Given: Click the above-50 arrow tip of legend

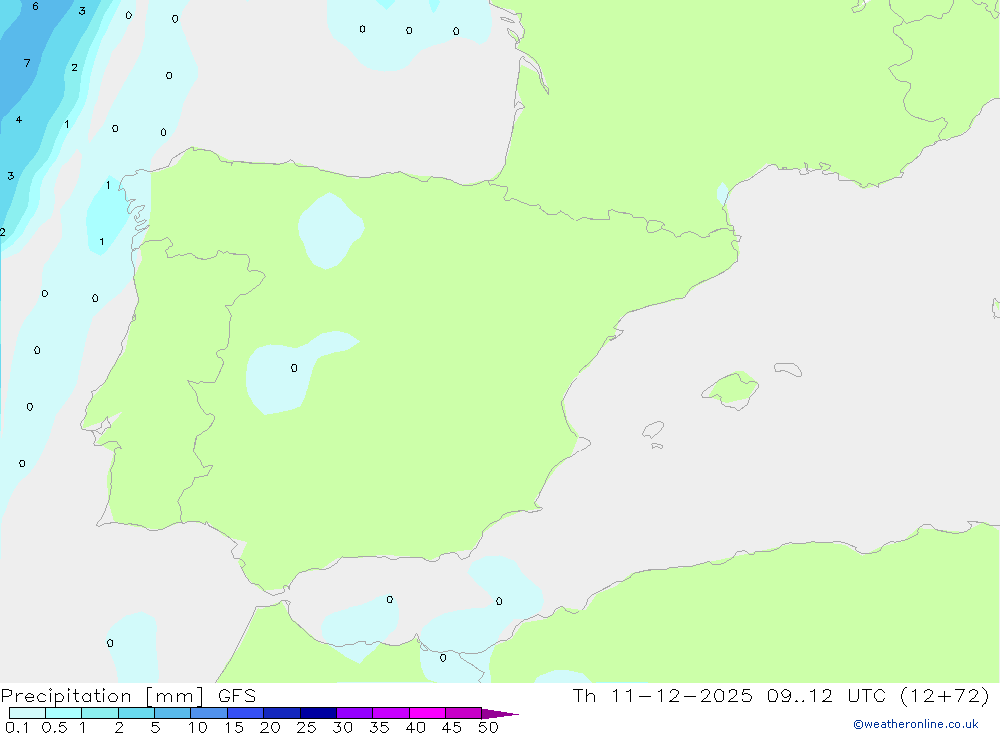Looking at the screenshot, I should (500, 713).
